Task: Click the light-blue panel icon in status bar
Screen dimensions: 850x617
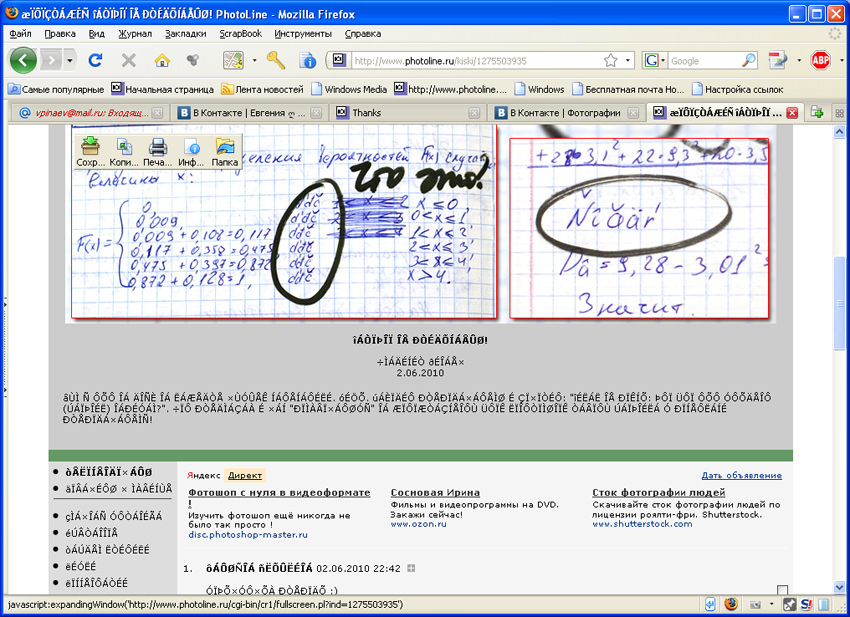Action: pos(823,604)
